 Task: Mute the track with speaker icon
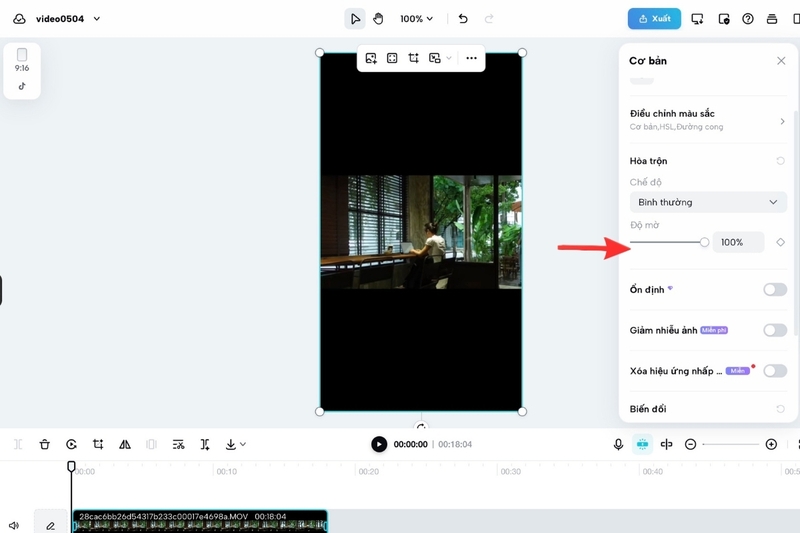pos(14,525)
